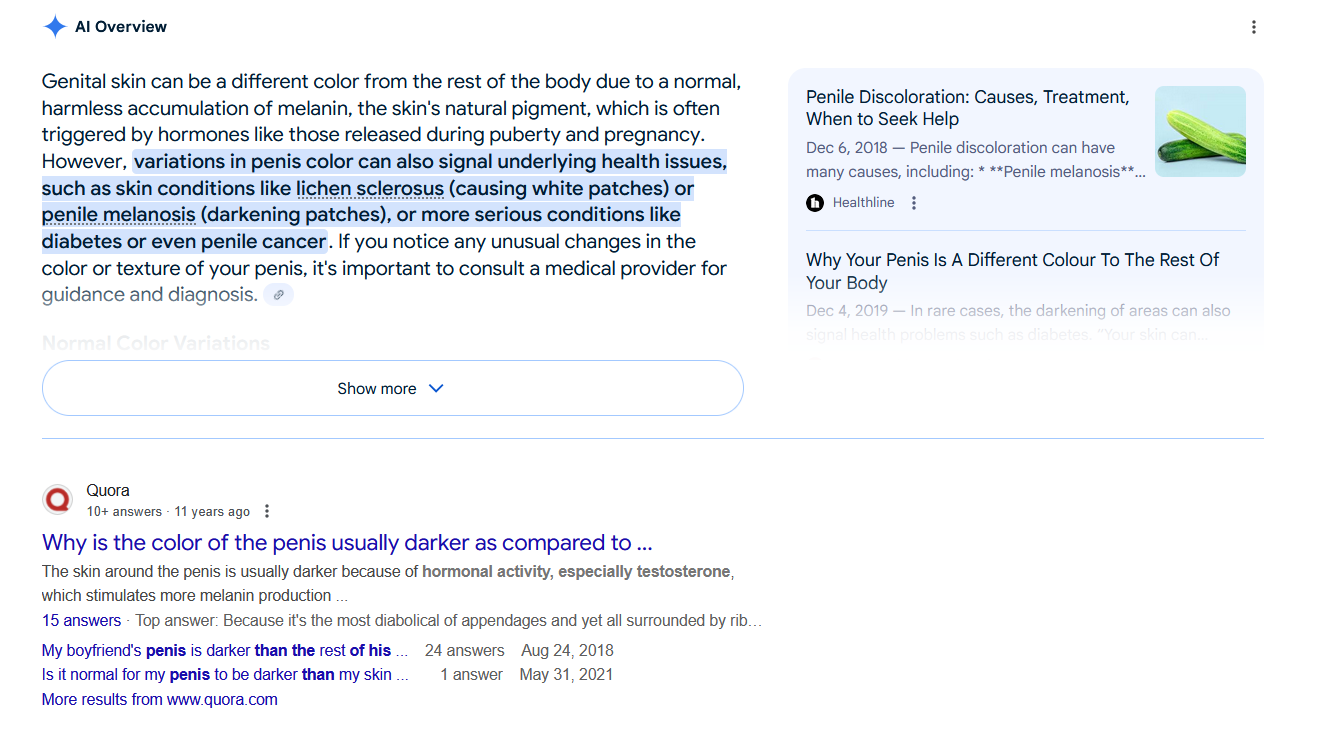The image size is (1336, 741).
Task: Click the Quora logo icon
Action: coord(58,500)
